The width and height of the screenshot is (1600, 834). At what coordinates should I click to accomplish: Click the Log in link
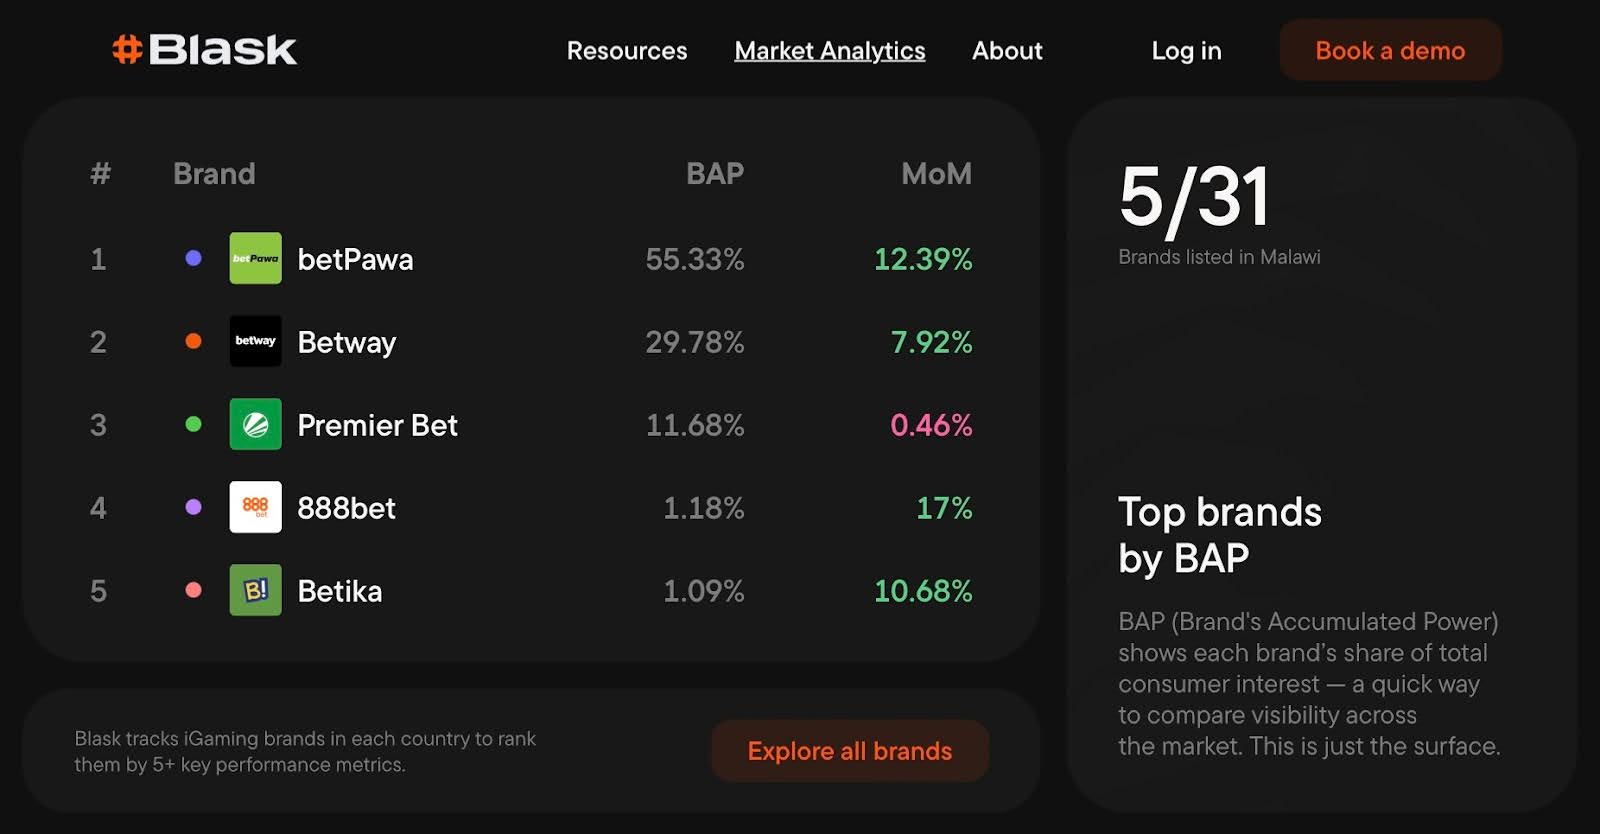point(1186,51)
